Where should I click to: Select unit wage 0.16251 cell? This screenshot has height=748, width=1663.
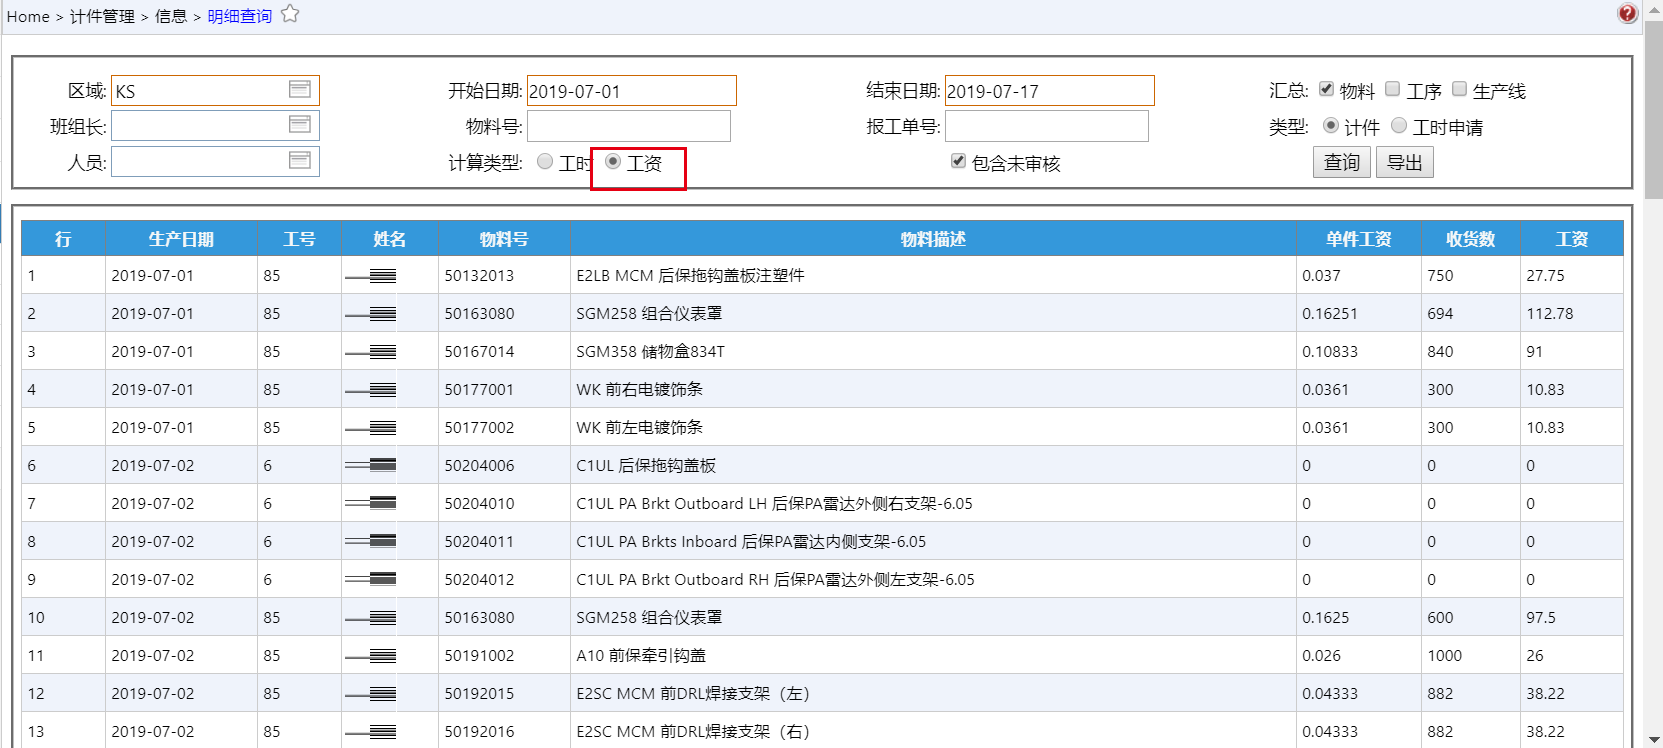1359,313
